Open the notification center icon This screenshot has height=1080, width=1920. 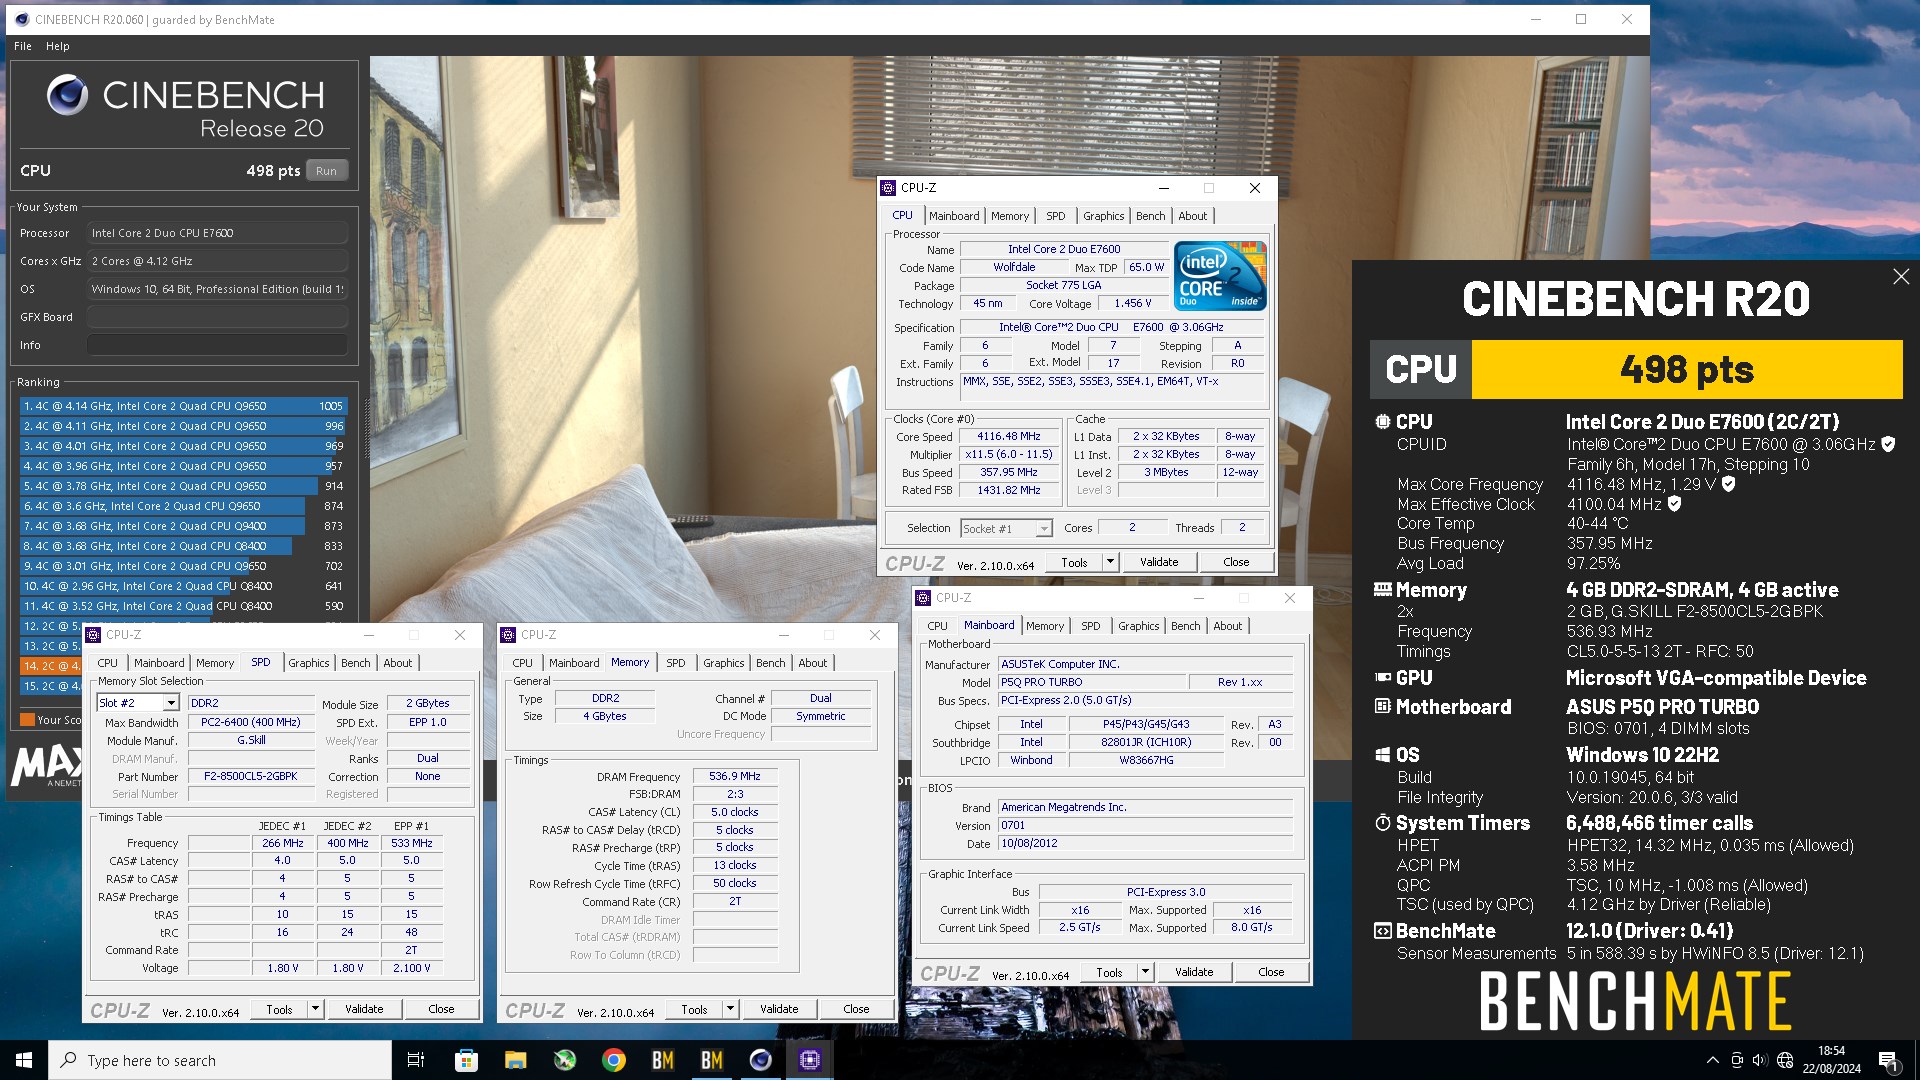coord(1888,1060)
